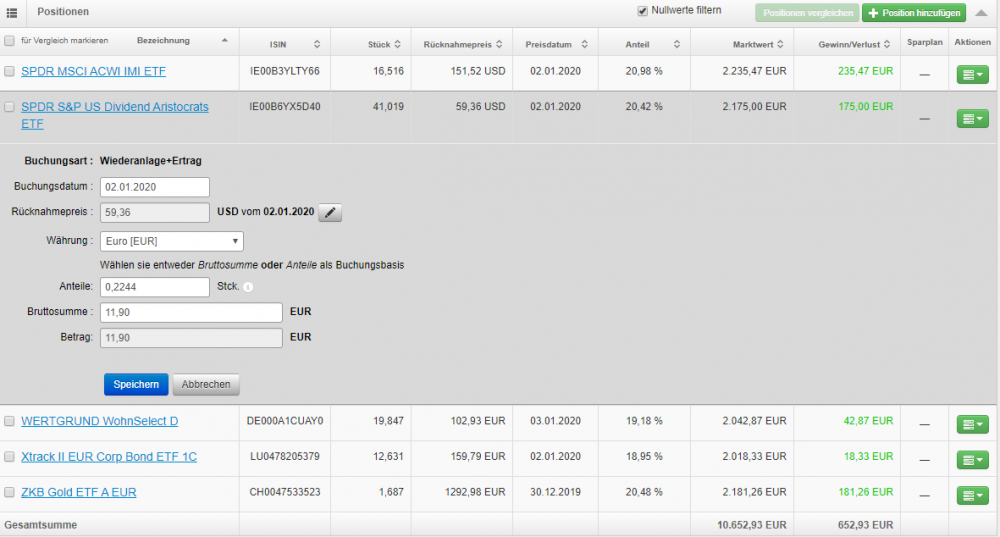Click the Sparplan dash for SPDR MSCI ACWI IMI
The image size is (1000, 537).
pyautogui.click(x=924, y=75)
